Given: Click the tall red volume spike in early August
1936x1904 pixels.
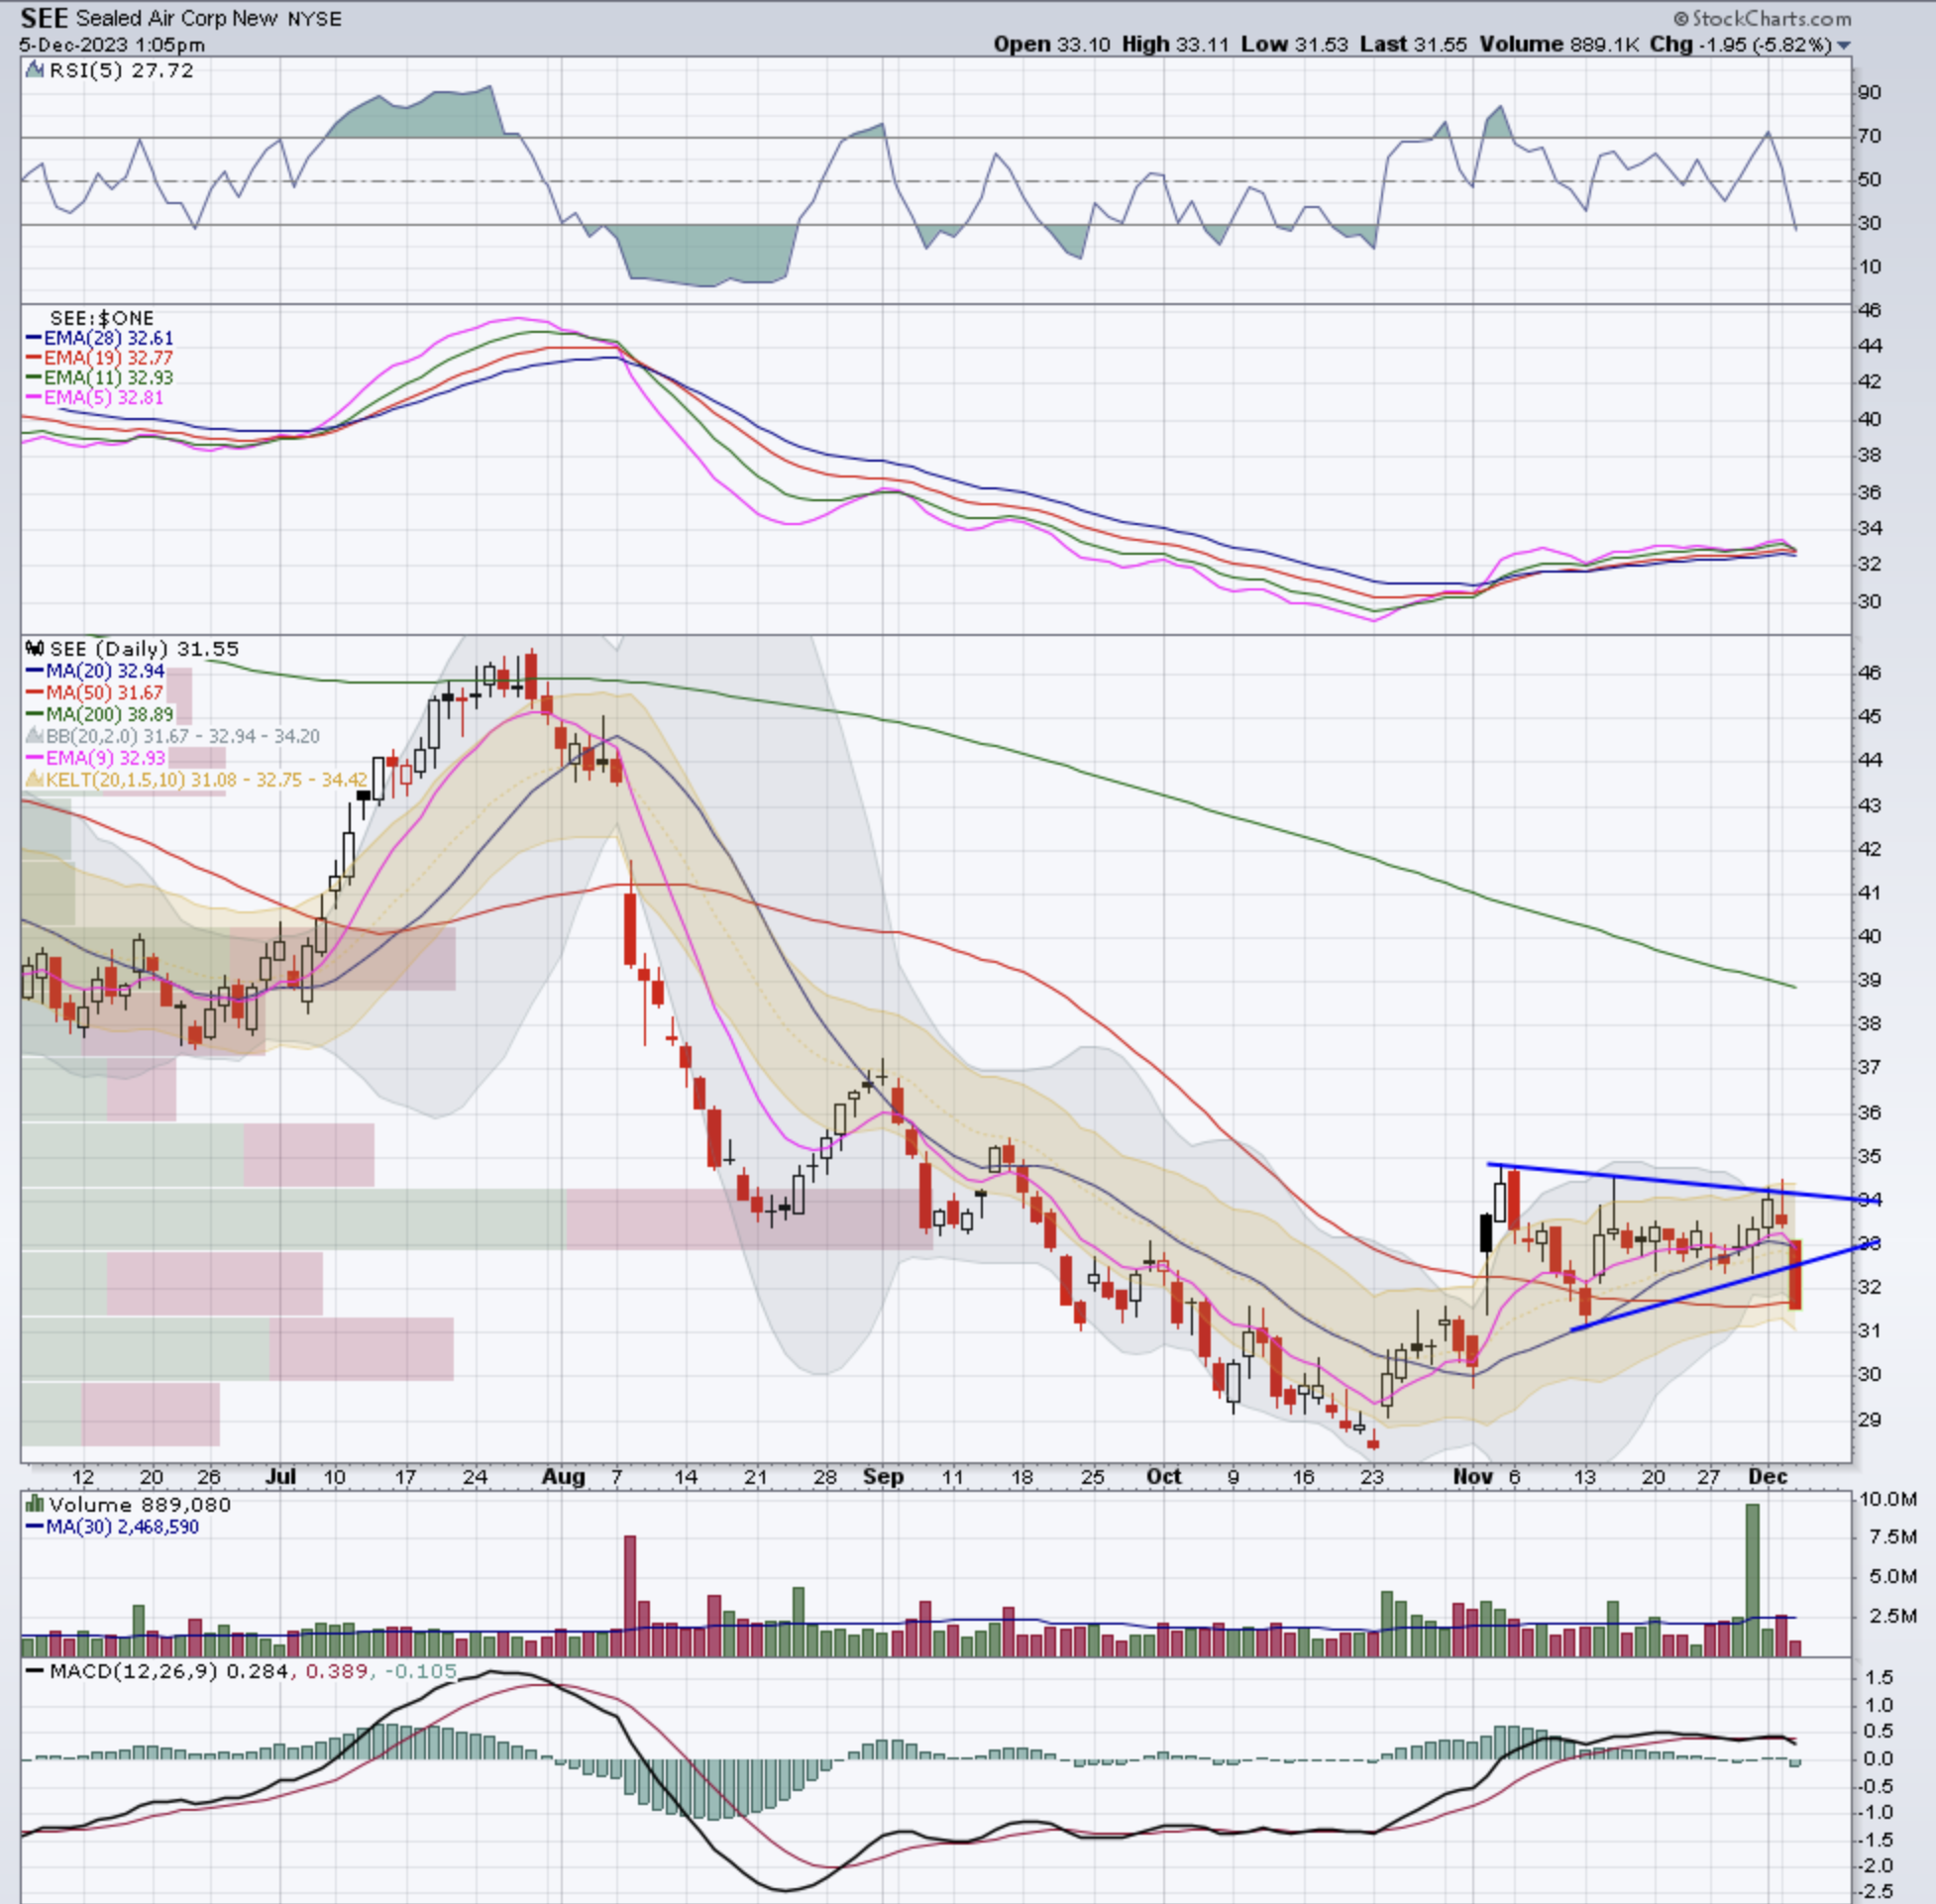Looking at the screenshot, I should click(630, 1596).
